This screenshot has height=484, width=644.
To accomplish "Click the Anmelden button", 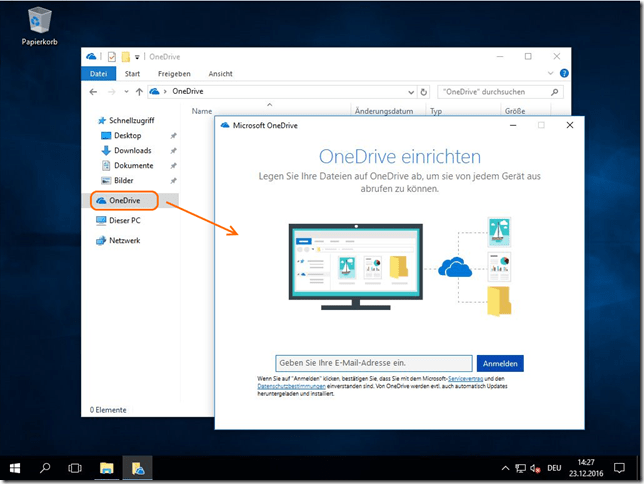I will click(500, 364).
